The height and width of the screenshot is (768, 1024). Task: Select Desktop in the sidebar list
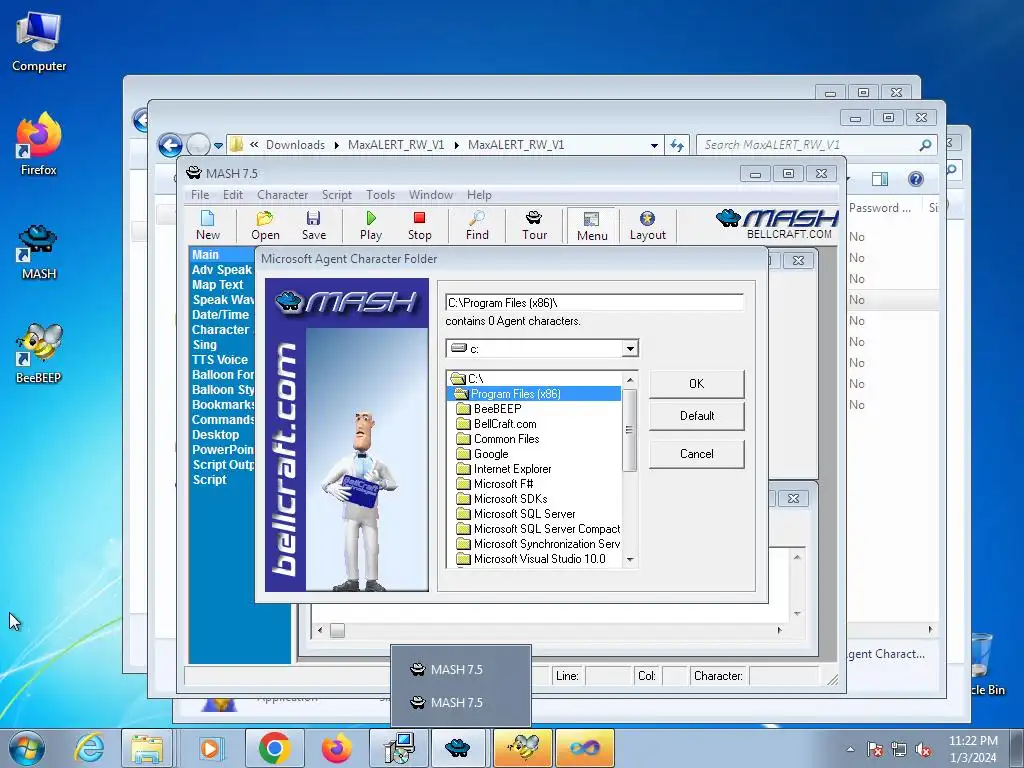point(216,435)
